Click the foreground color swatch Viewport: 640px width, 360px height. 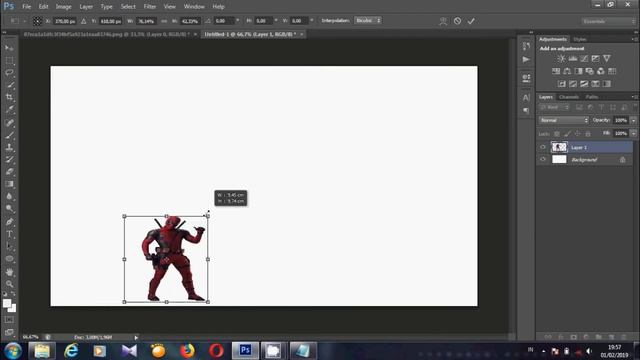point(7,303)
